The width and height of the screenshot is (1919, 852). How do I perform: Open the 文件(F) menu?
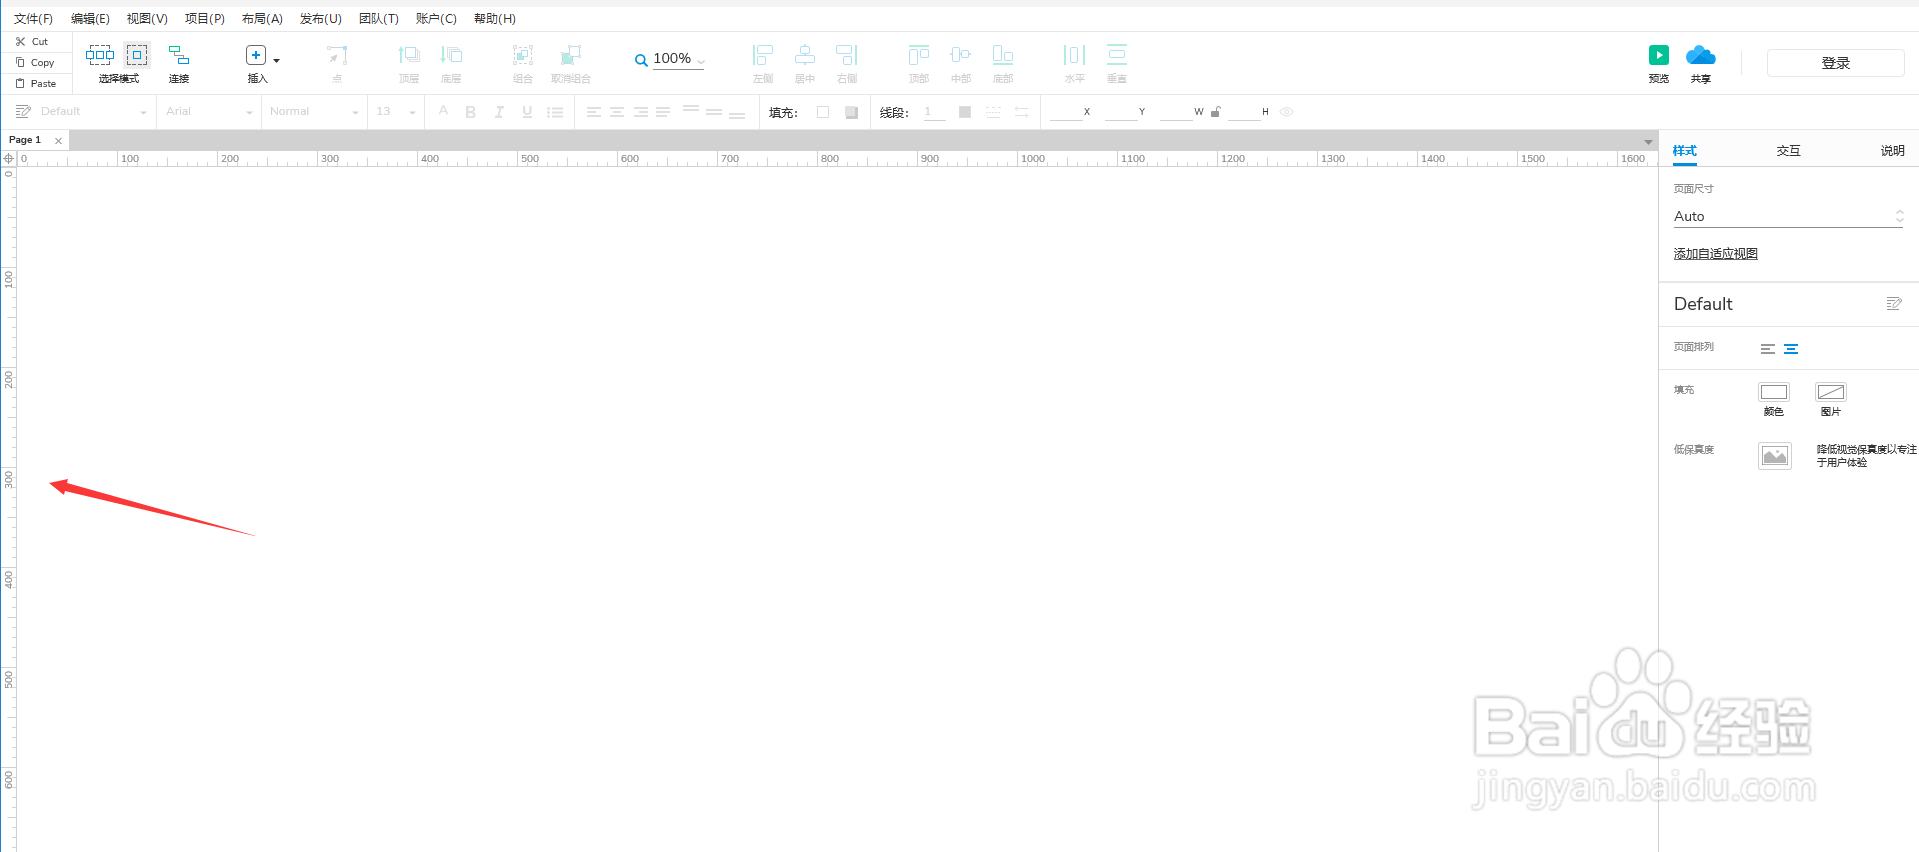click(x=34, y=19)
